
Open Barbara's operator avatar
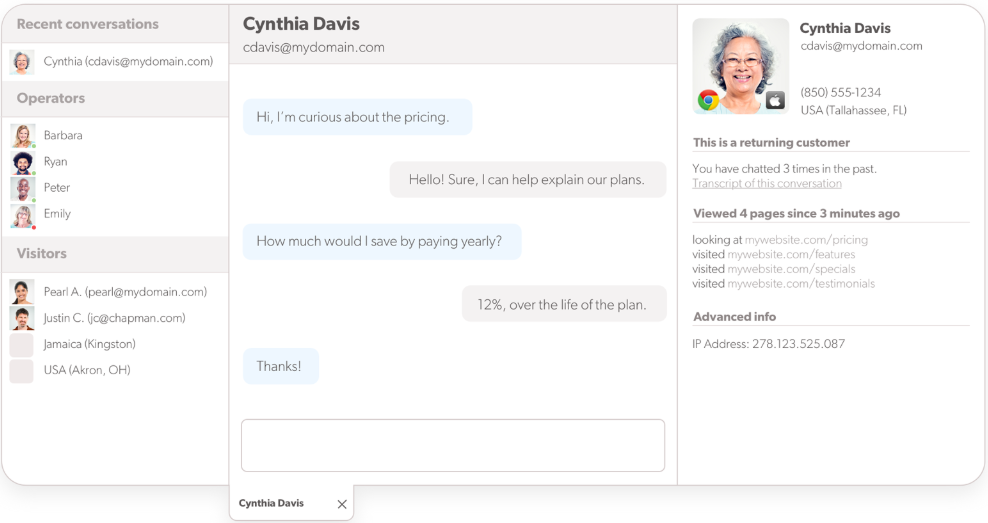click(23, 135)
